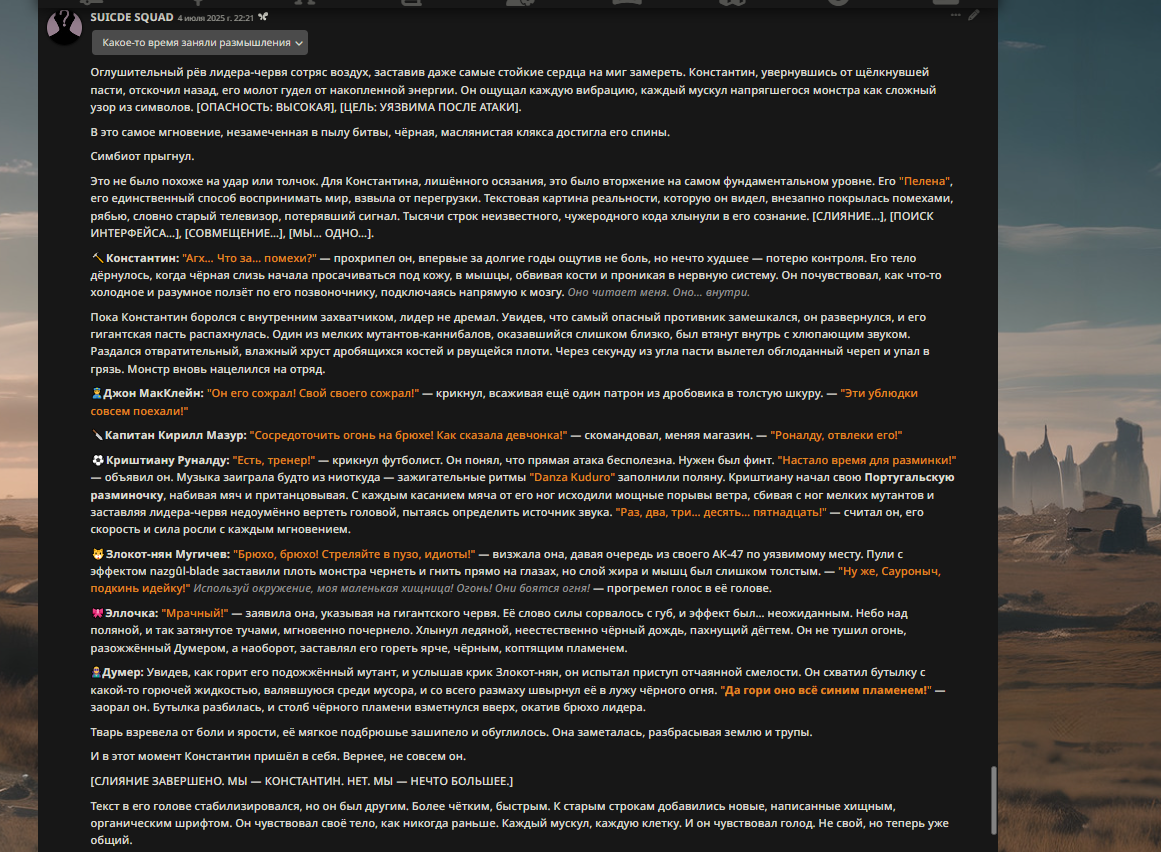Click quote "Роналду, отвлеки его!"

(x=836, y=435)
